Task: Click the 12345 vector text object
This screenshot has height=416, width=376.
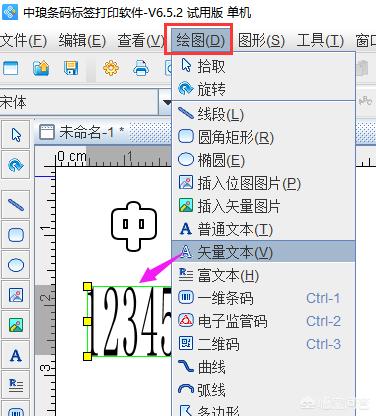Action: [x=130, y=321]
